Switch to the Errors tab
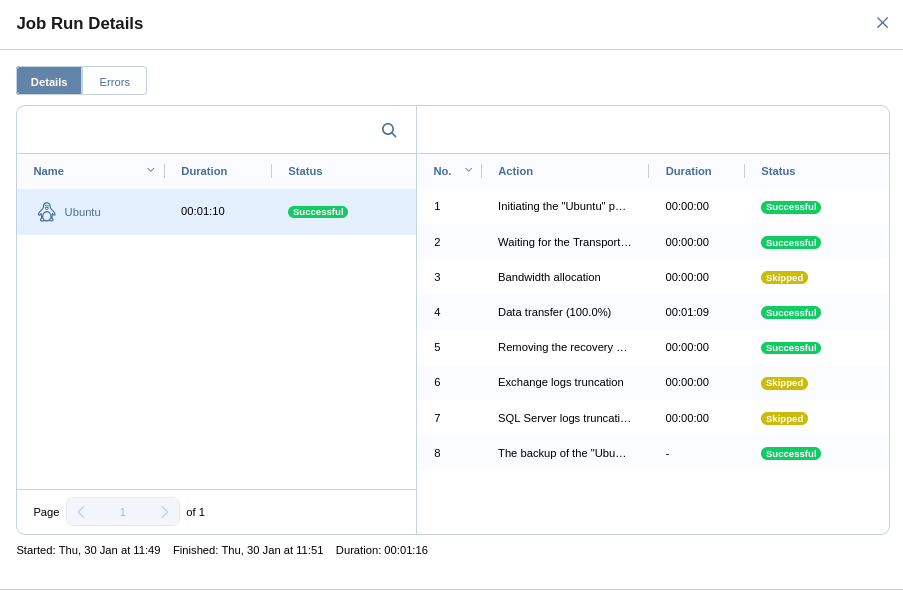This screenshot has height=606, width=903. point(114,82)
